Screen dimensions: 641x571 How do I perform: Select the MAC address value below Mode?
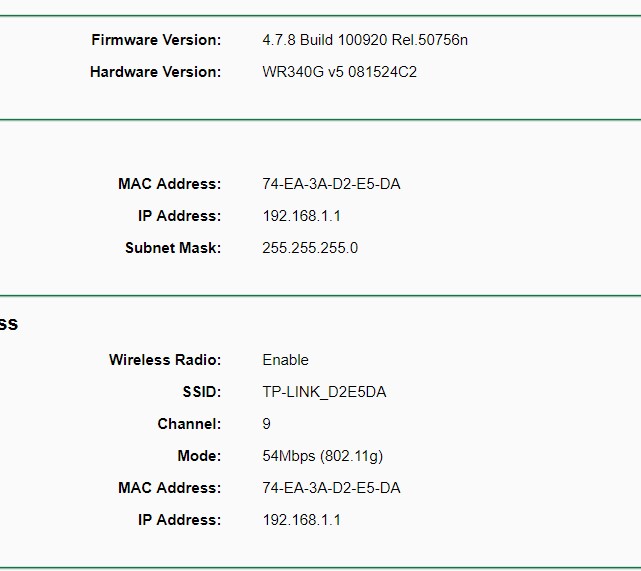(x=331, y=488)
